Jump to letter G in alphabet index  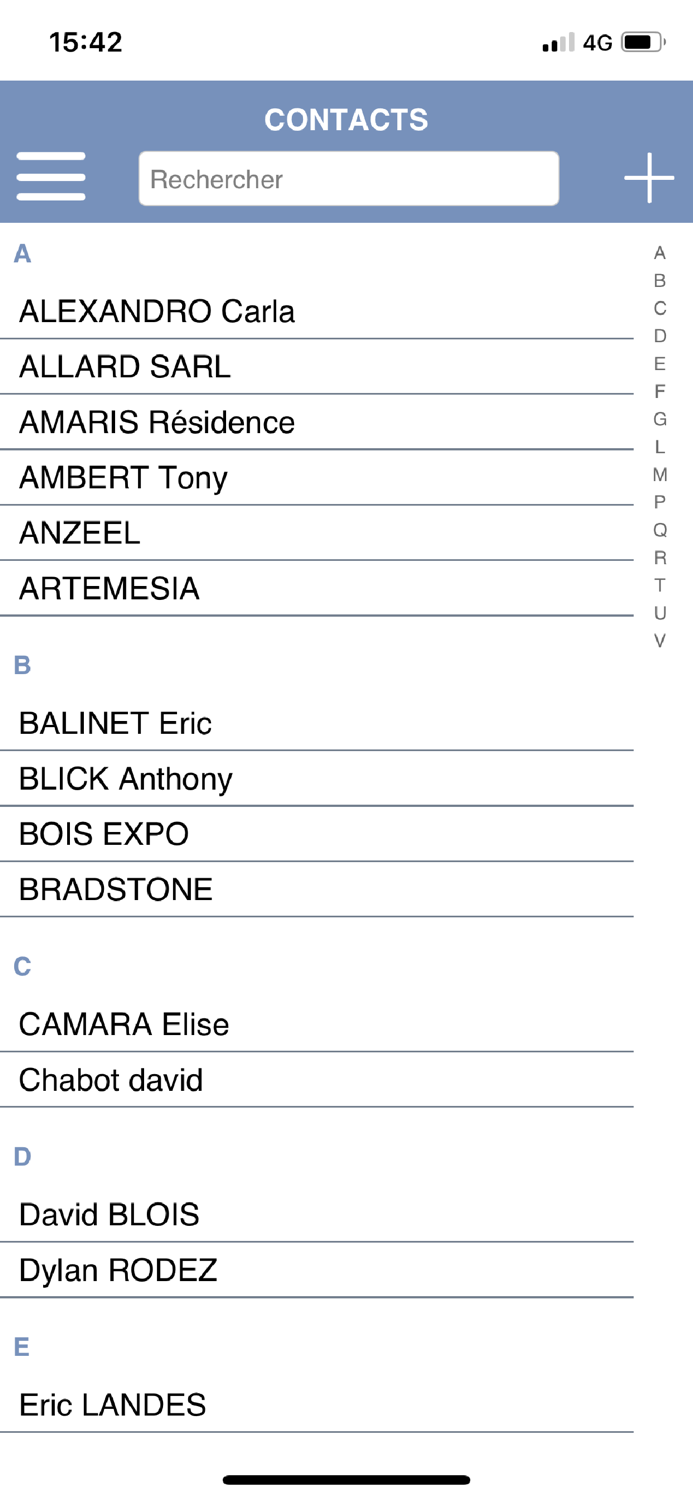pyautogui.click(x=660, y=419)
